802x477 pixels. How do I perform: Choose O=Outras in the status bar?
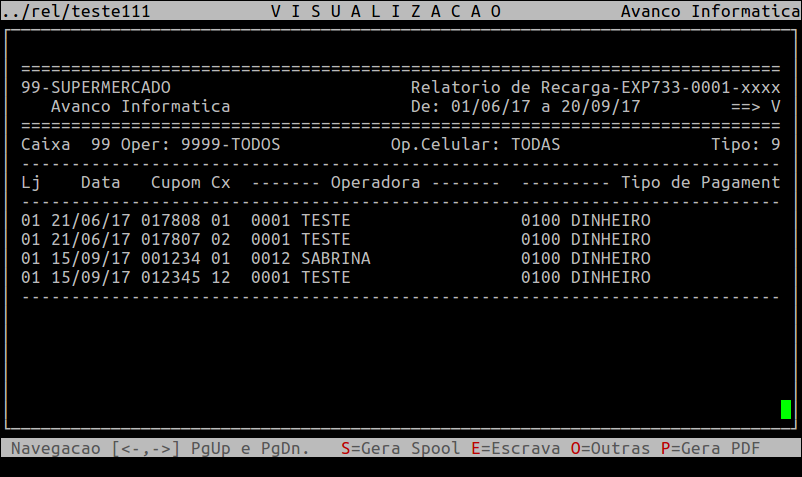click(x=610, y=449)
